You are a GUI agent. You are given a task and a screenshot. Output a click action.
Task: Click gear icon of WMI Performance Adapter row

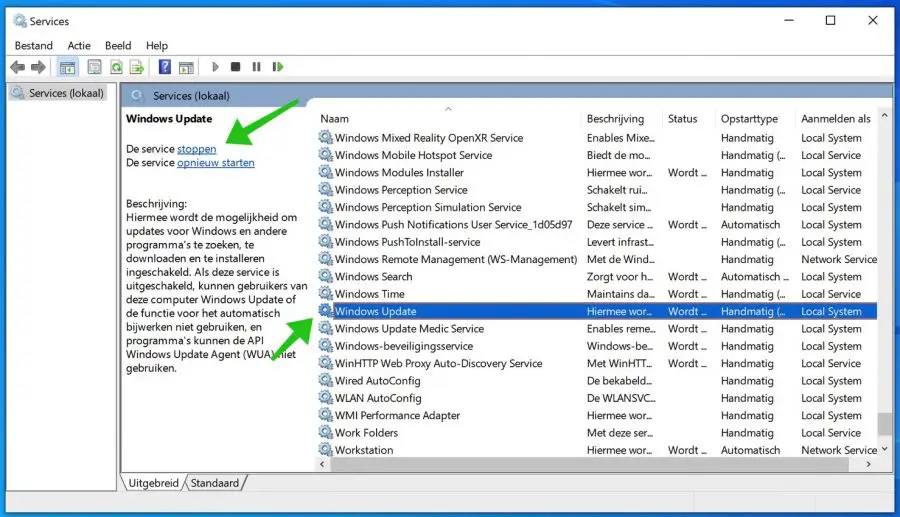coord(325,415)
